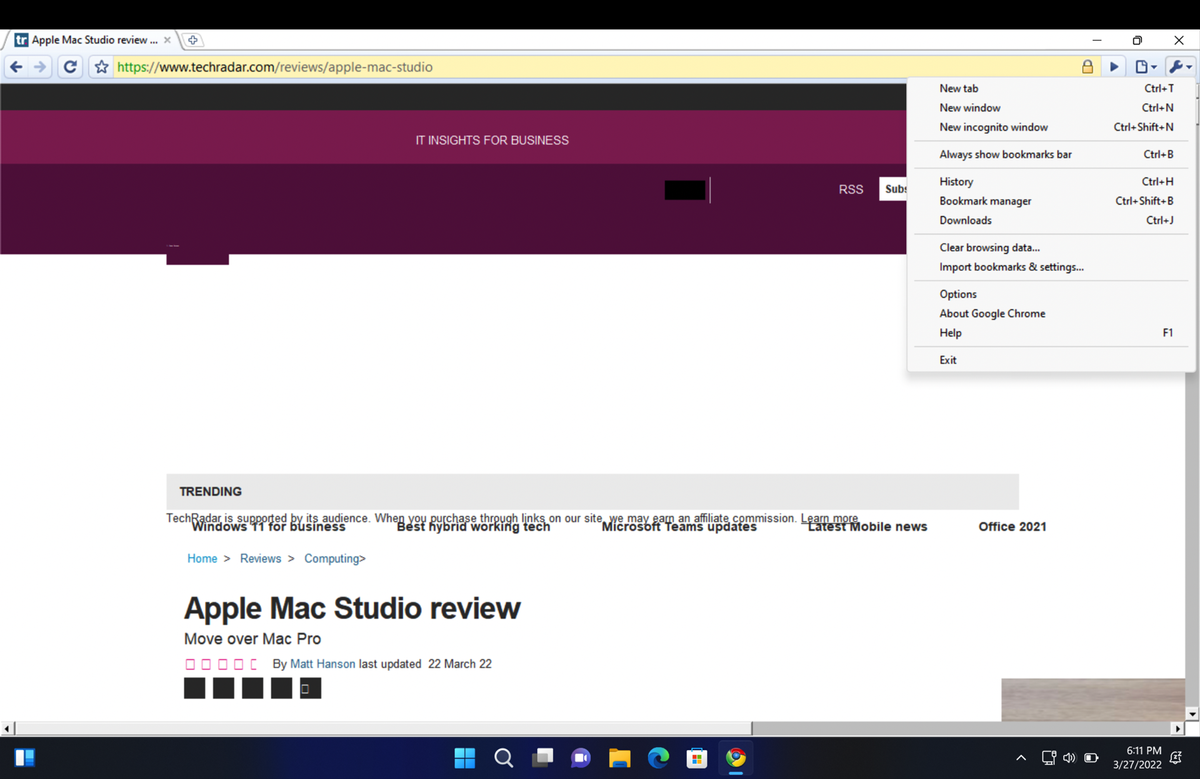Open Help from the wrench menu
The width and height of the screenshot is (1200, 779).
click(x=1051, y=333)
